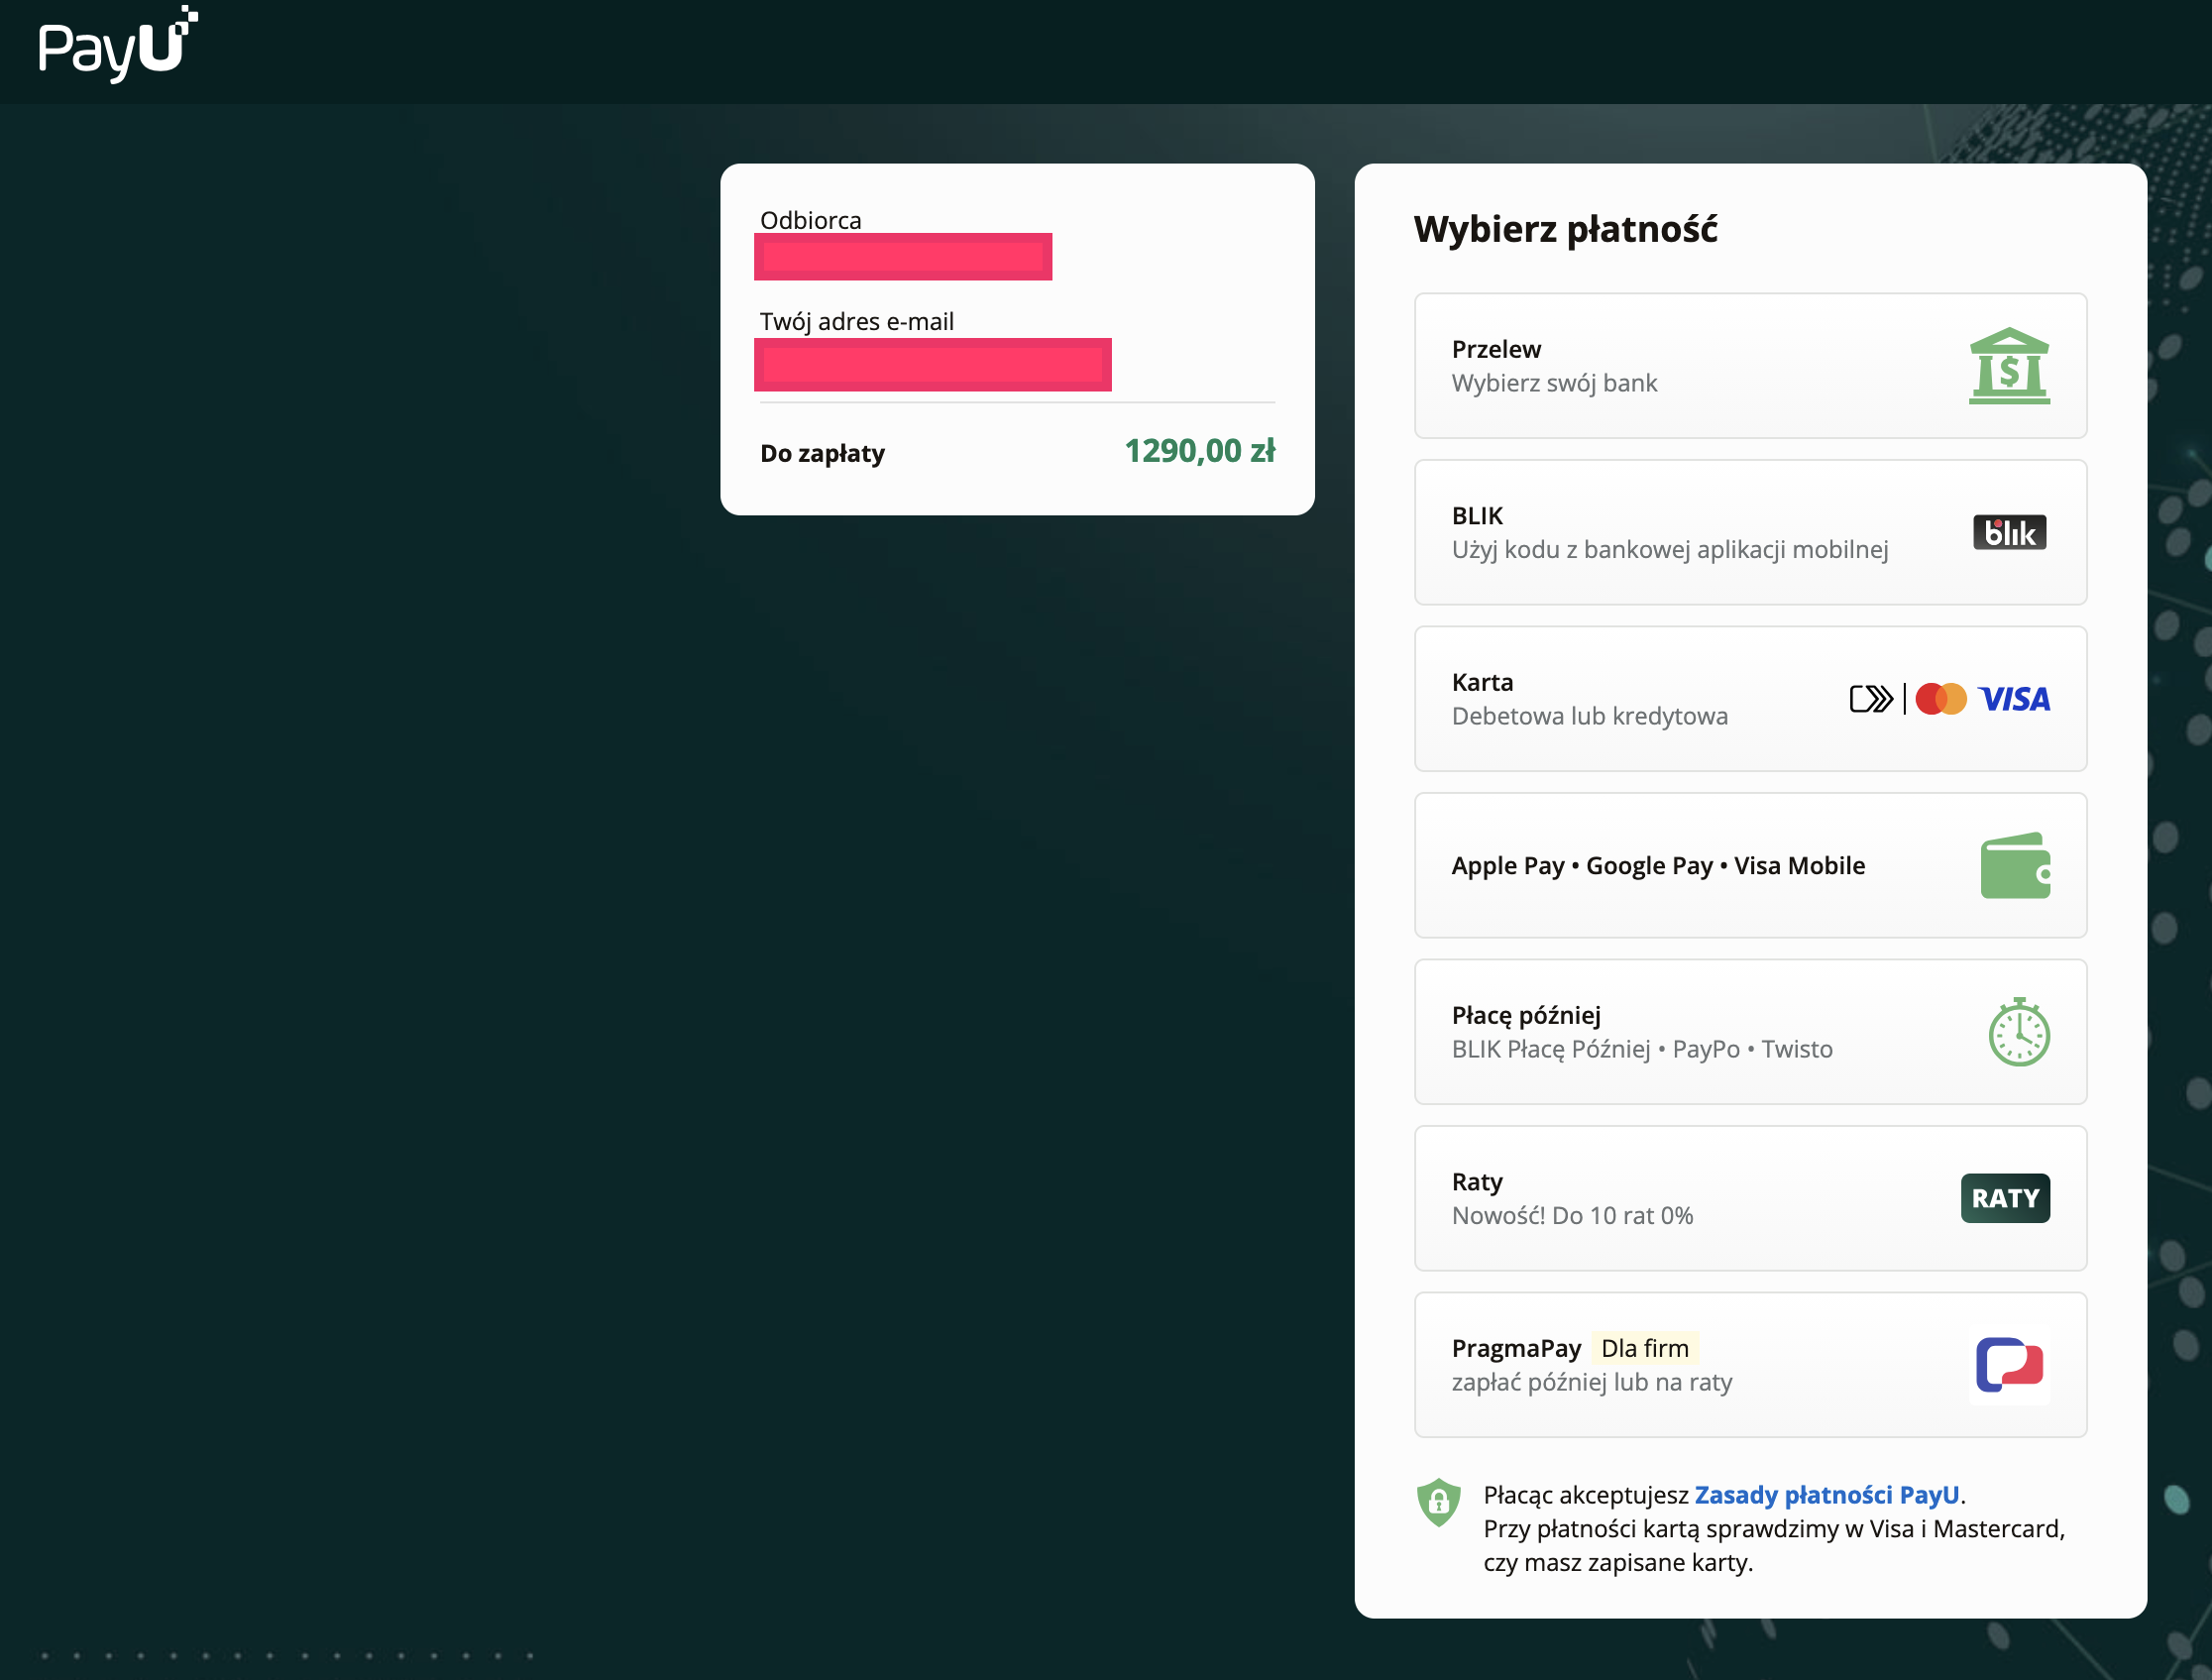Screen dimensions: 2212x1680
Task: Click the Twój adres e-mail label
Action: tap(857, 322)
